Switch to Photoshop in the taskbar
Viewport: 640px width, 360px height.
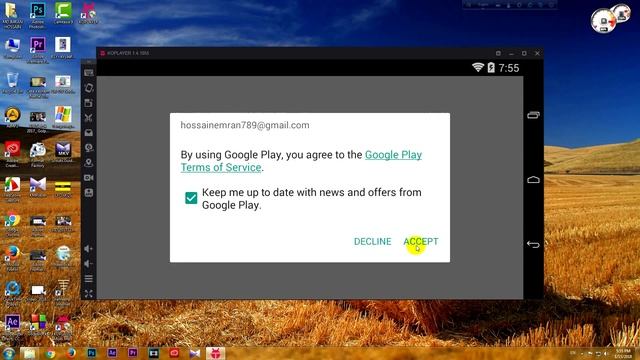[91, 353]
